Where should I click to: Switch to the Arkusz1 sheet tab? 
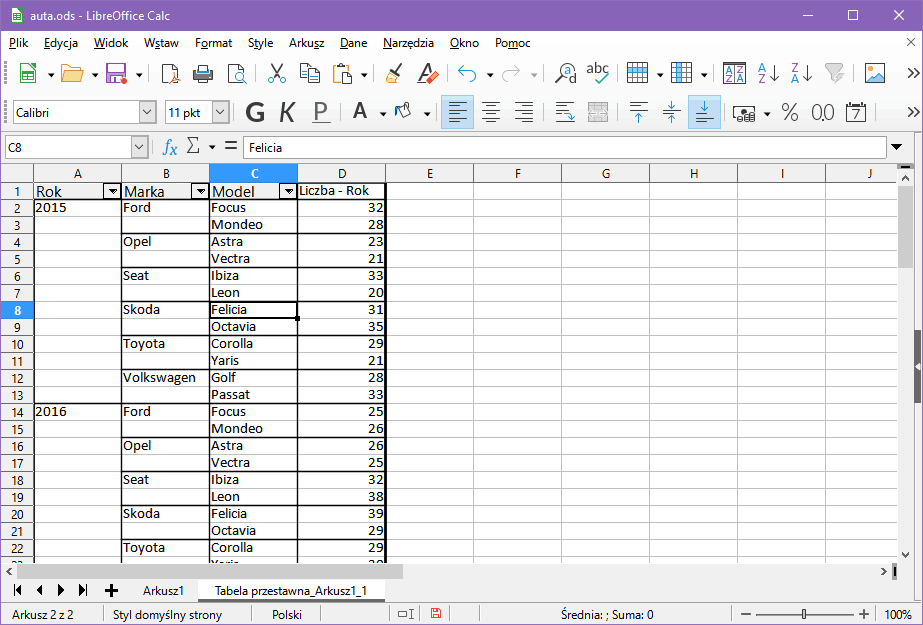tap(163, 591)
